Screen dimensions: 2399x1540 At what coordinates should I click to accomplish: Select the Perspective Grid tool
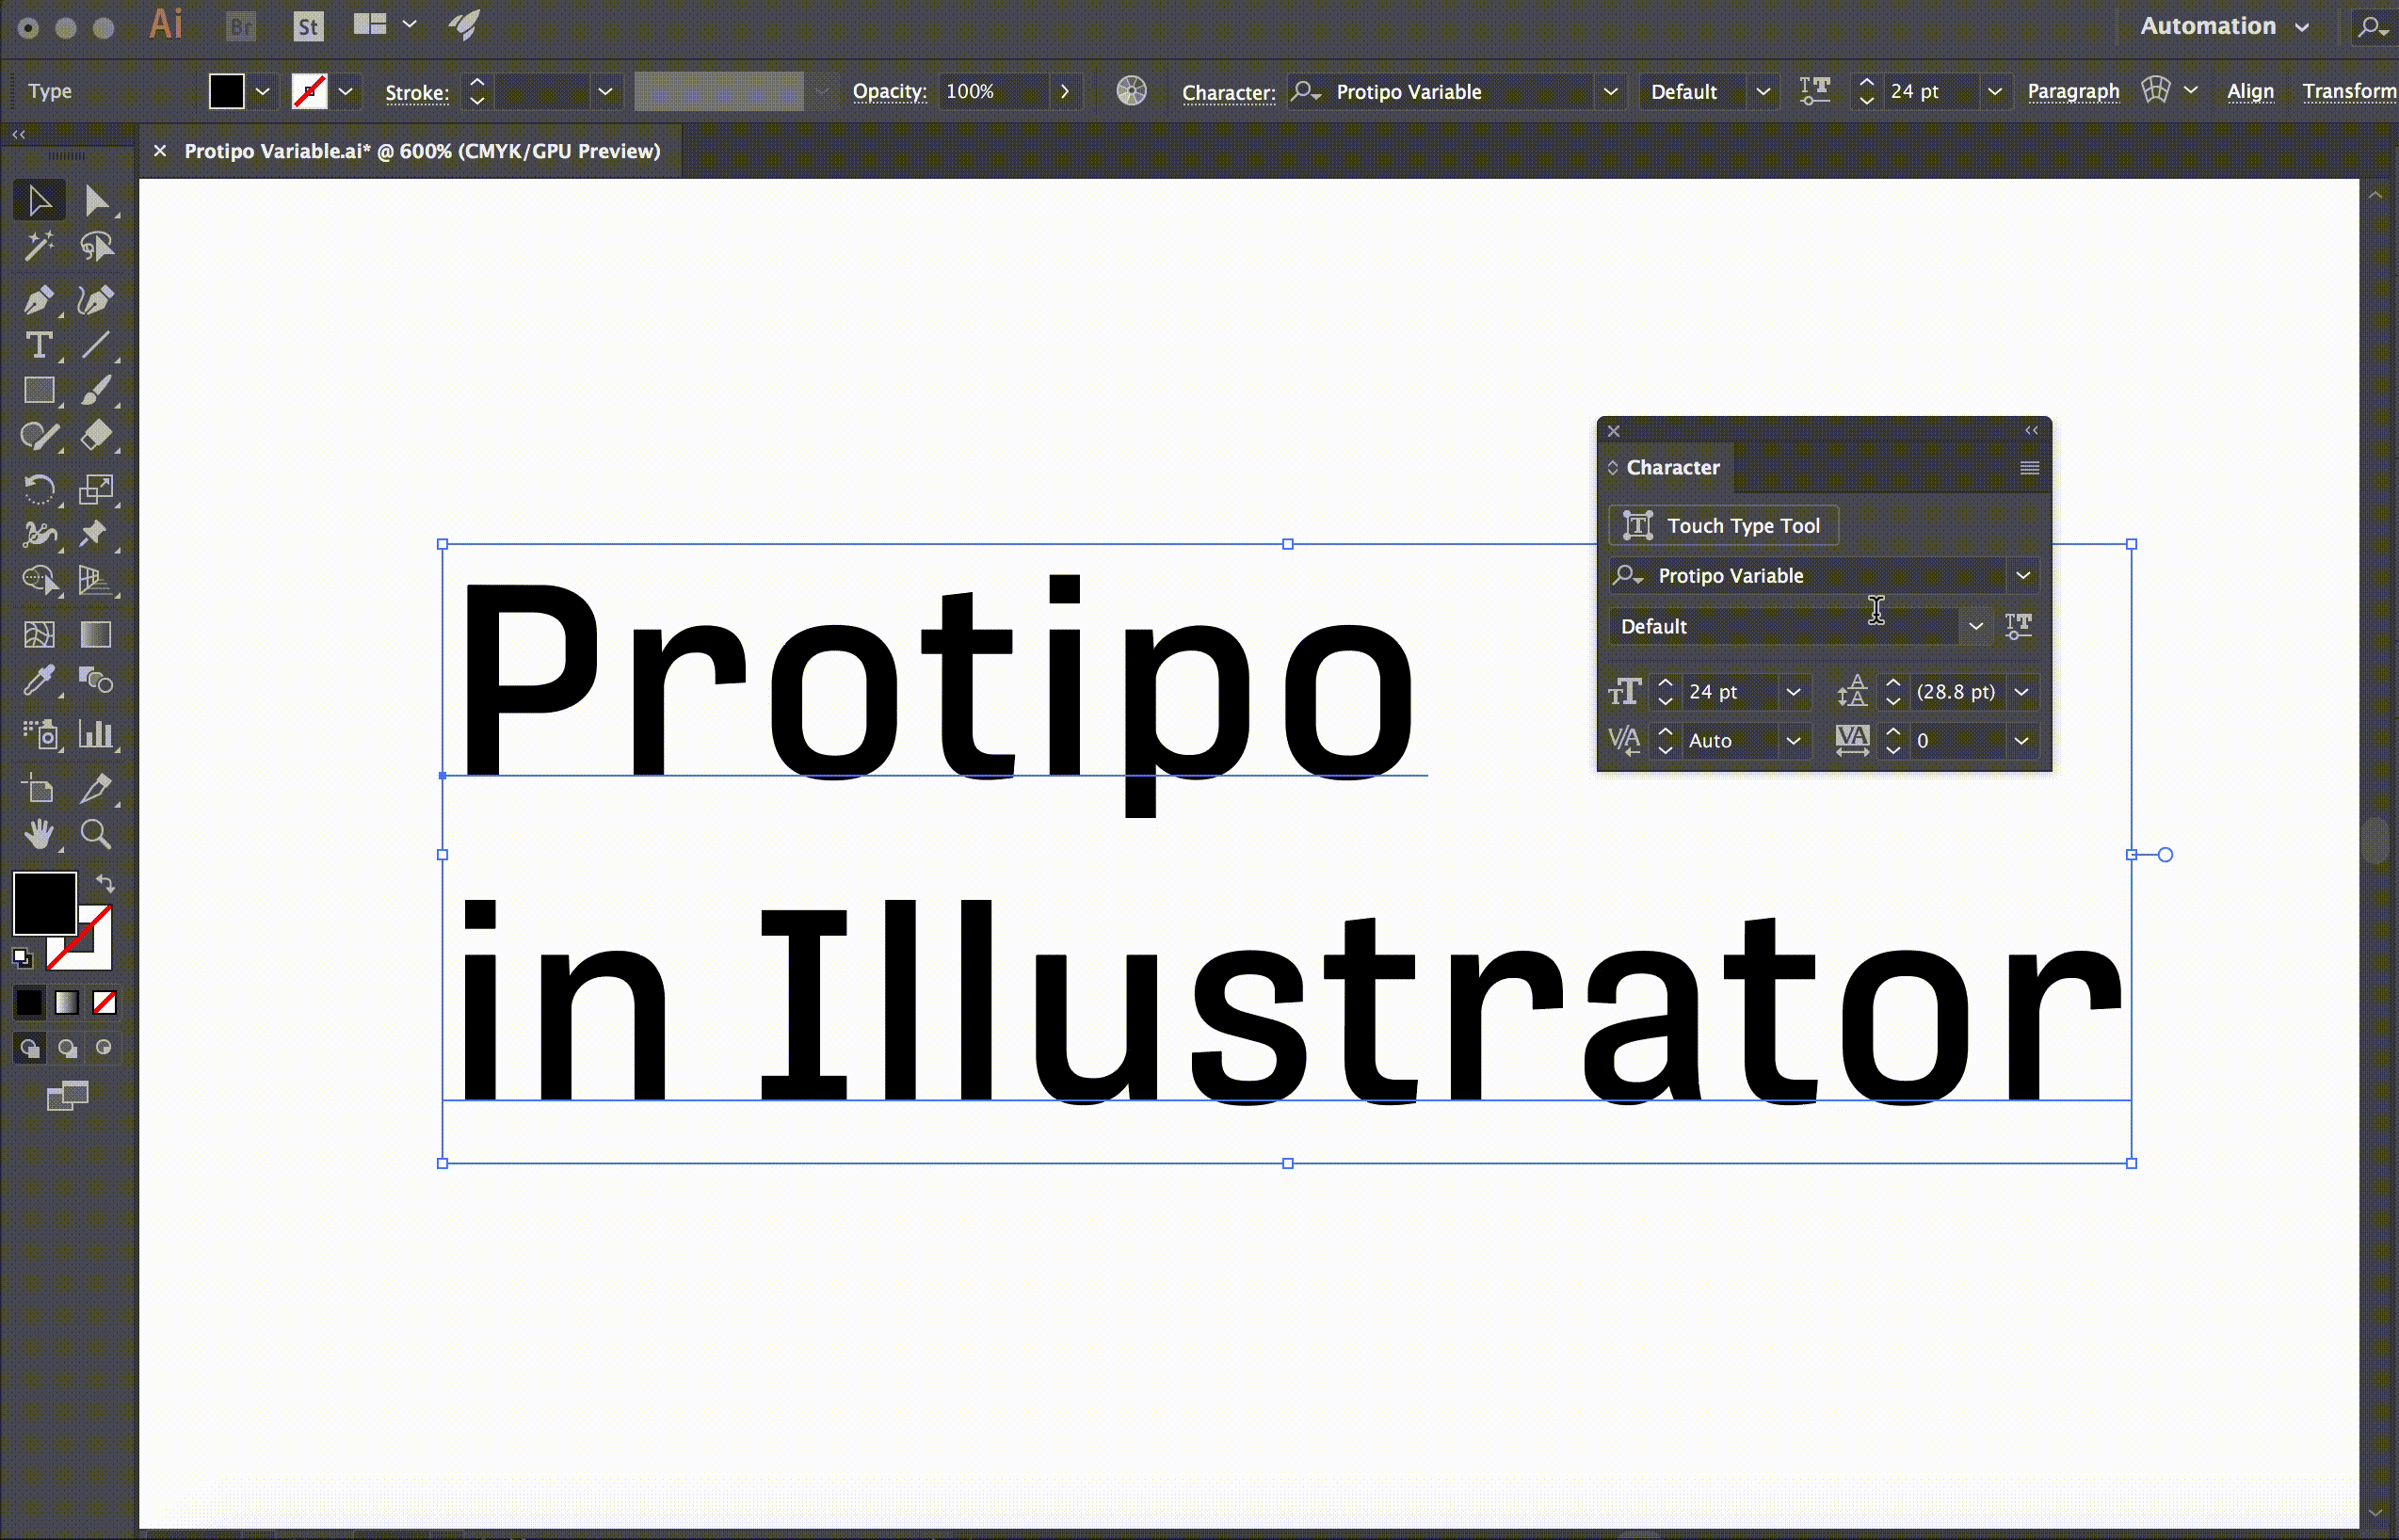(x=96, y=580)
